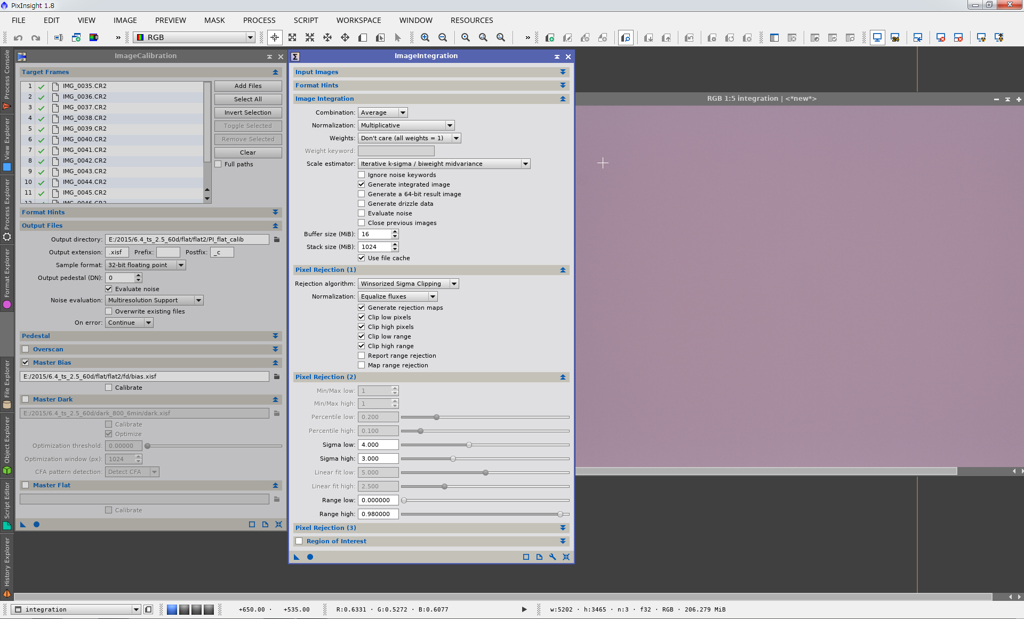This screenshot has width=1024, height=619.
Task: Open the Weights dropdown
Action: pyautogui.click(x=410, y=138)
